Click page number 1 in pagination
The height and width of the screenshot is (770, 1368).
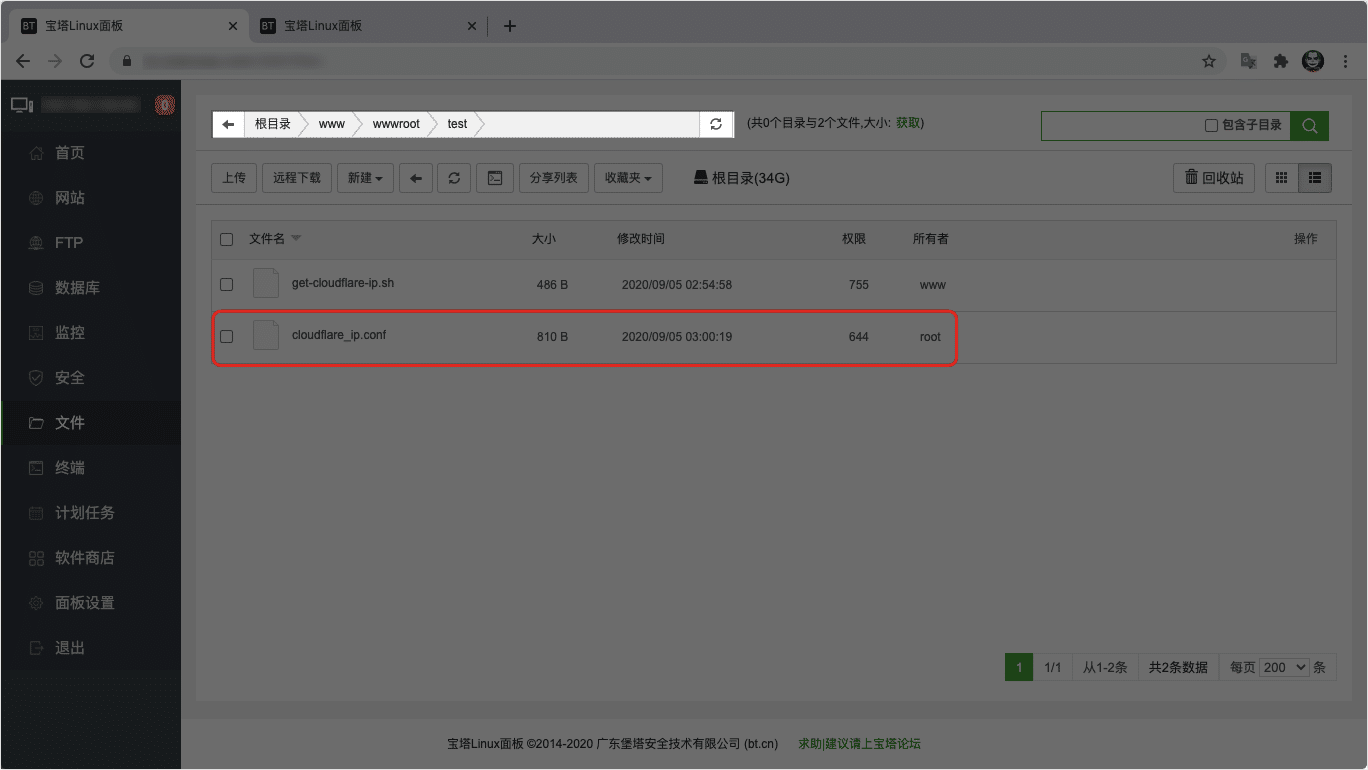[x=1019, y=667]
